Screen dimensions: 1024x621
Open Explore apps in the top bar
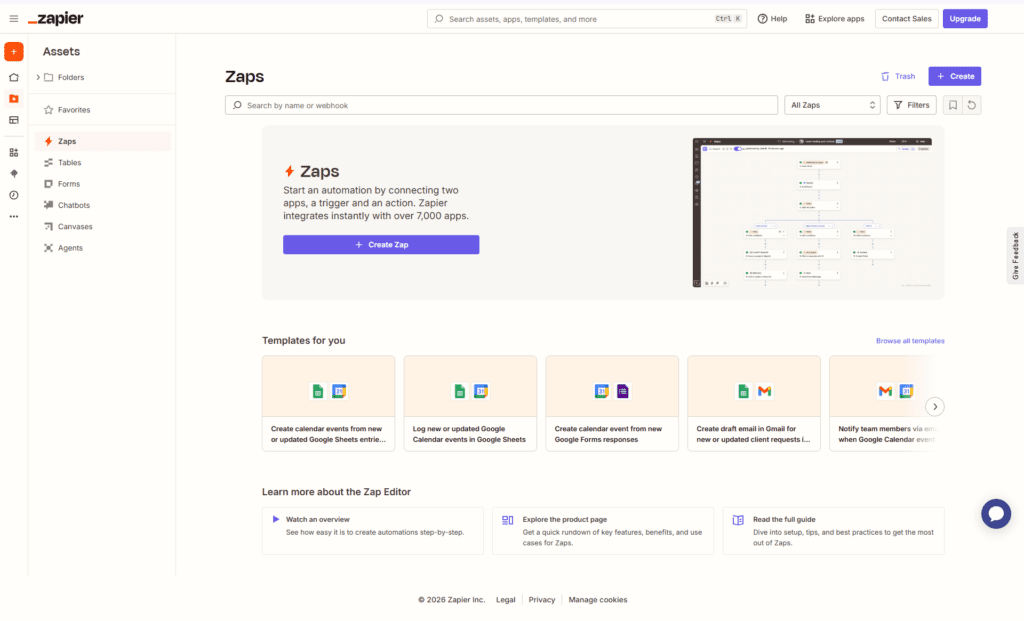pyautogui.click(x=834, y=18)
